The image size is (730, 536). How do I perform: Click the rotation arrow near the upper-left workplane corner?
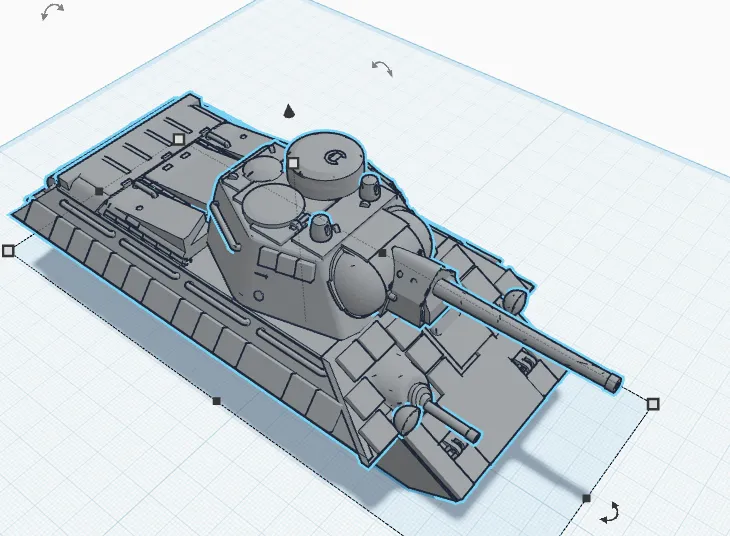click(x=52, y=11)
